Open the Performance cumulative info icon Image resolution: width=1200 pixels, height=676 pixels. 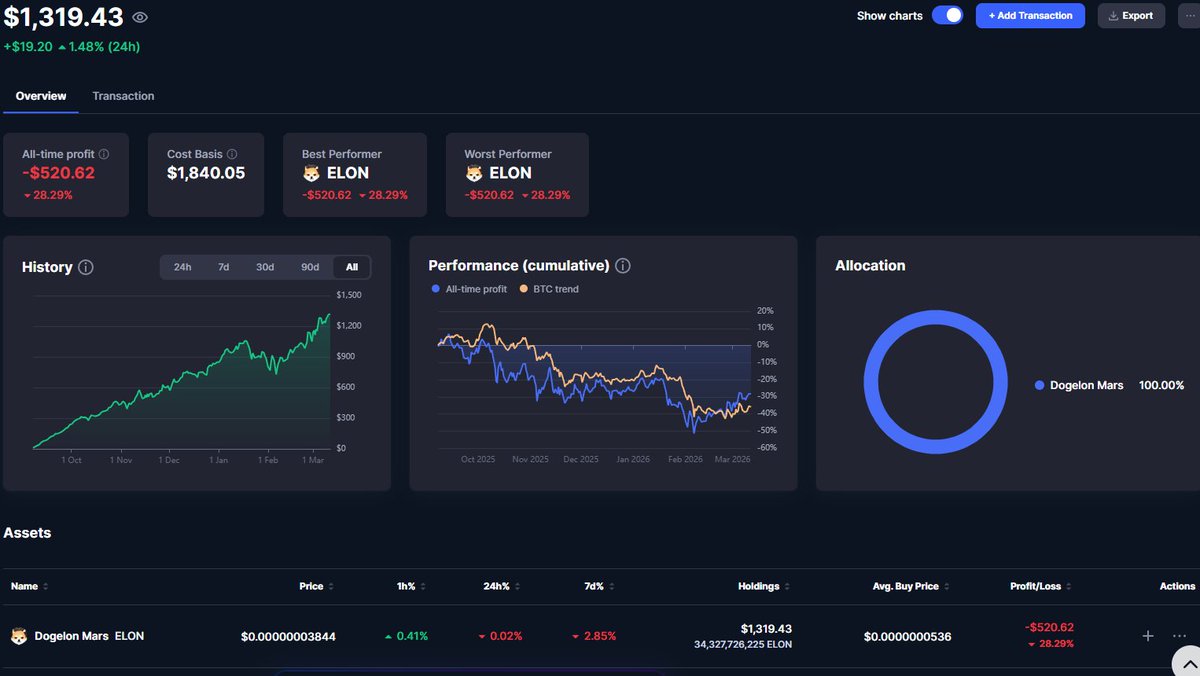[x=623, y=266]
